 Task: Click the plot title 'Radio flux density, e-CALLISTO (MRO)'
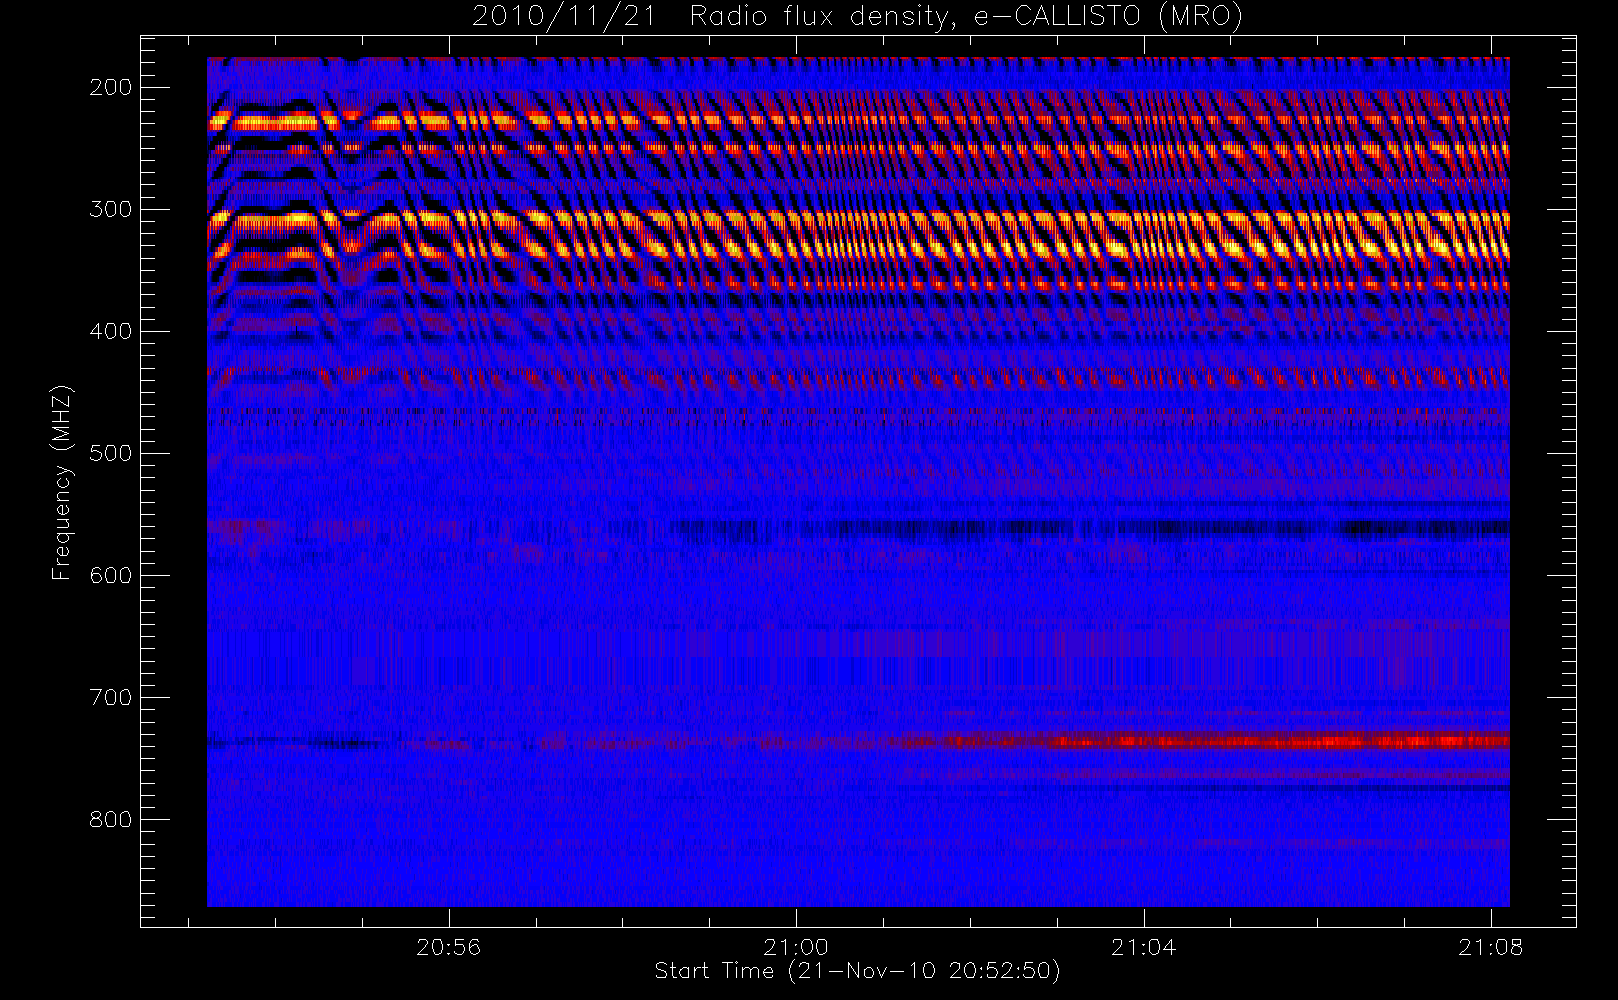pos(966,17)
